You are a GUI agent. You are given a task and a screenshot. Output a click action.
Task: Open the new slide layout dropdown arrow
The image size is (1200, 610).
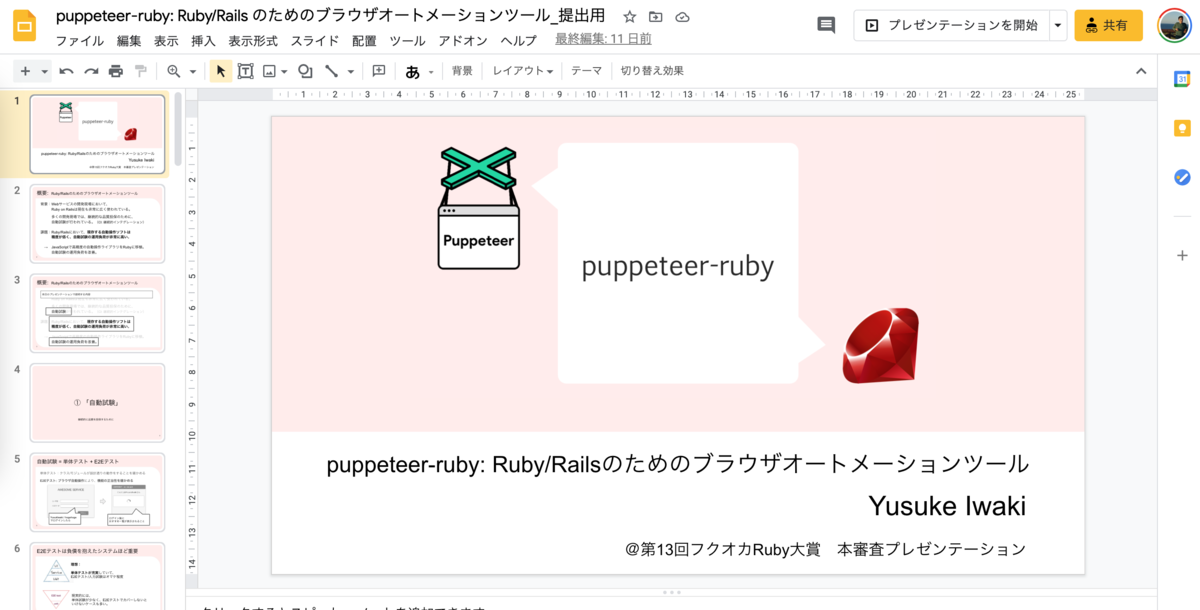coord(45,71)
